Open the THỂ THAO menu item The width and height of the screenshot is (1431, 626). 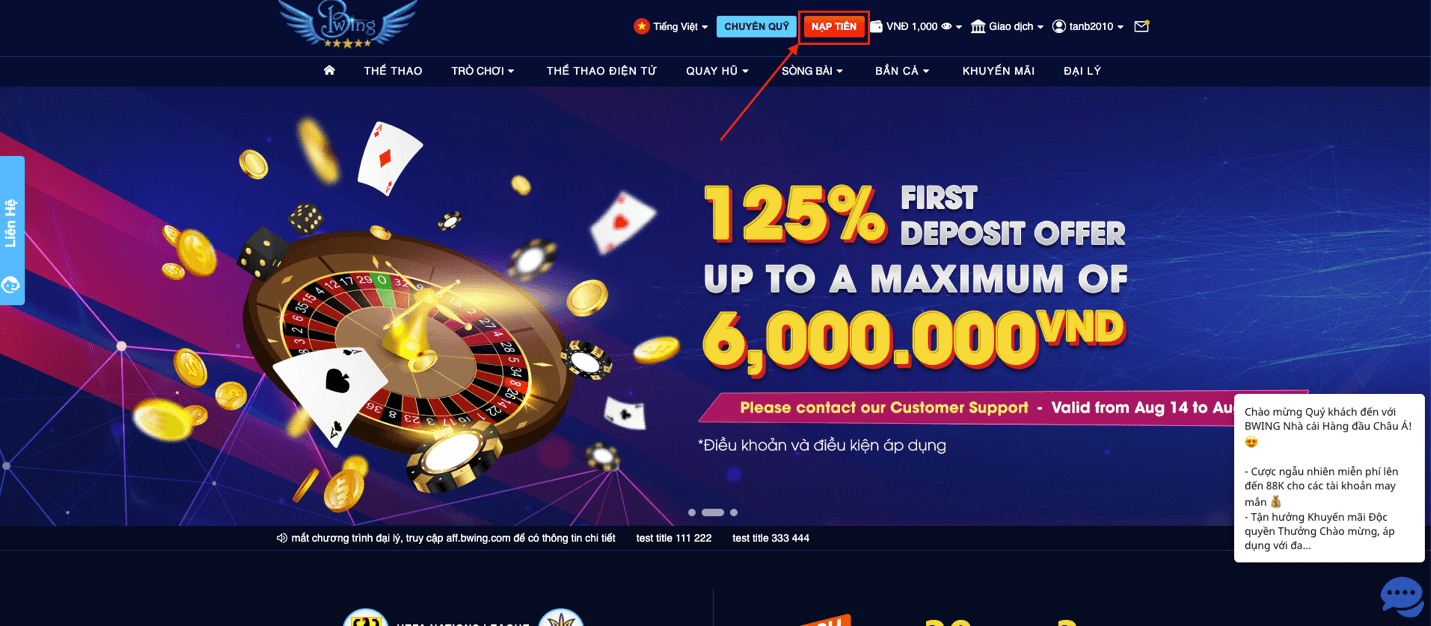[x=393, y=71]
